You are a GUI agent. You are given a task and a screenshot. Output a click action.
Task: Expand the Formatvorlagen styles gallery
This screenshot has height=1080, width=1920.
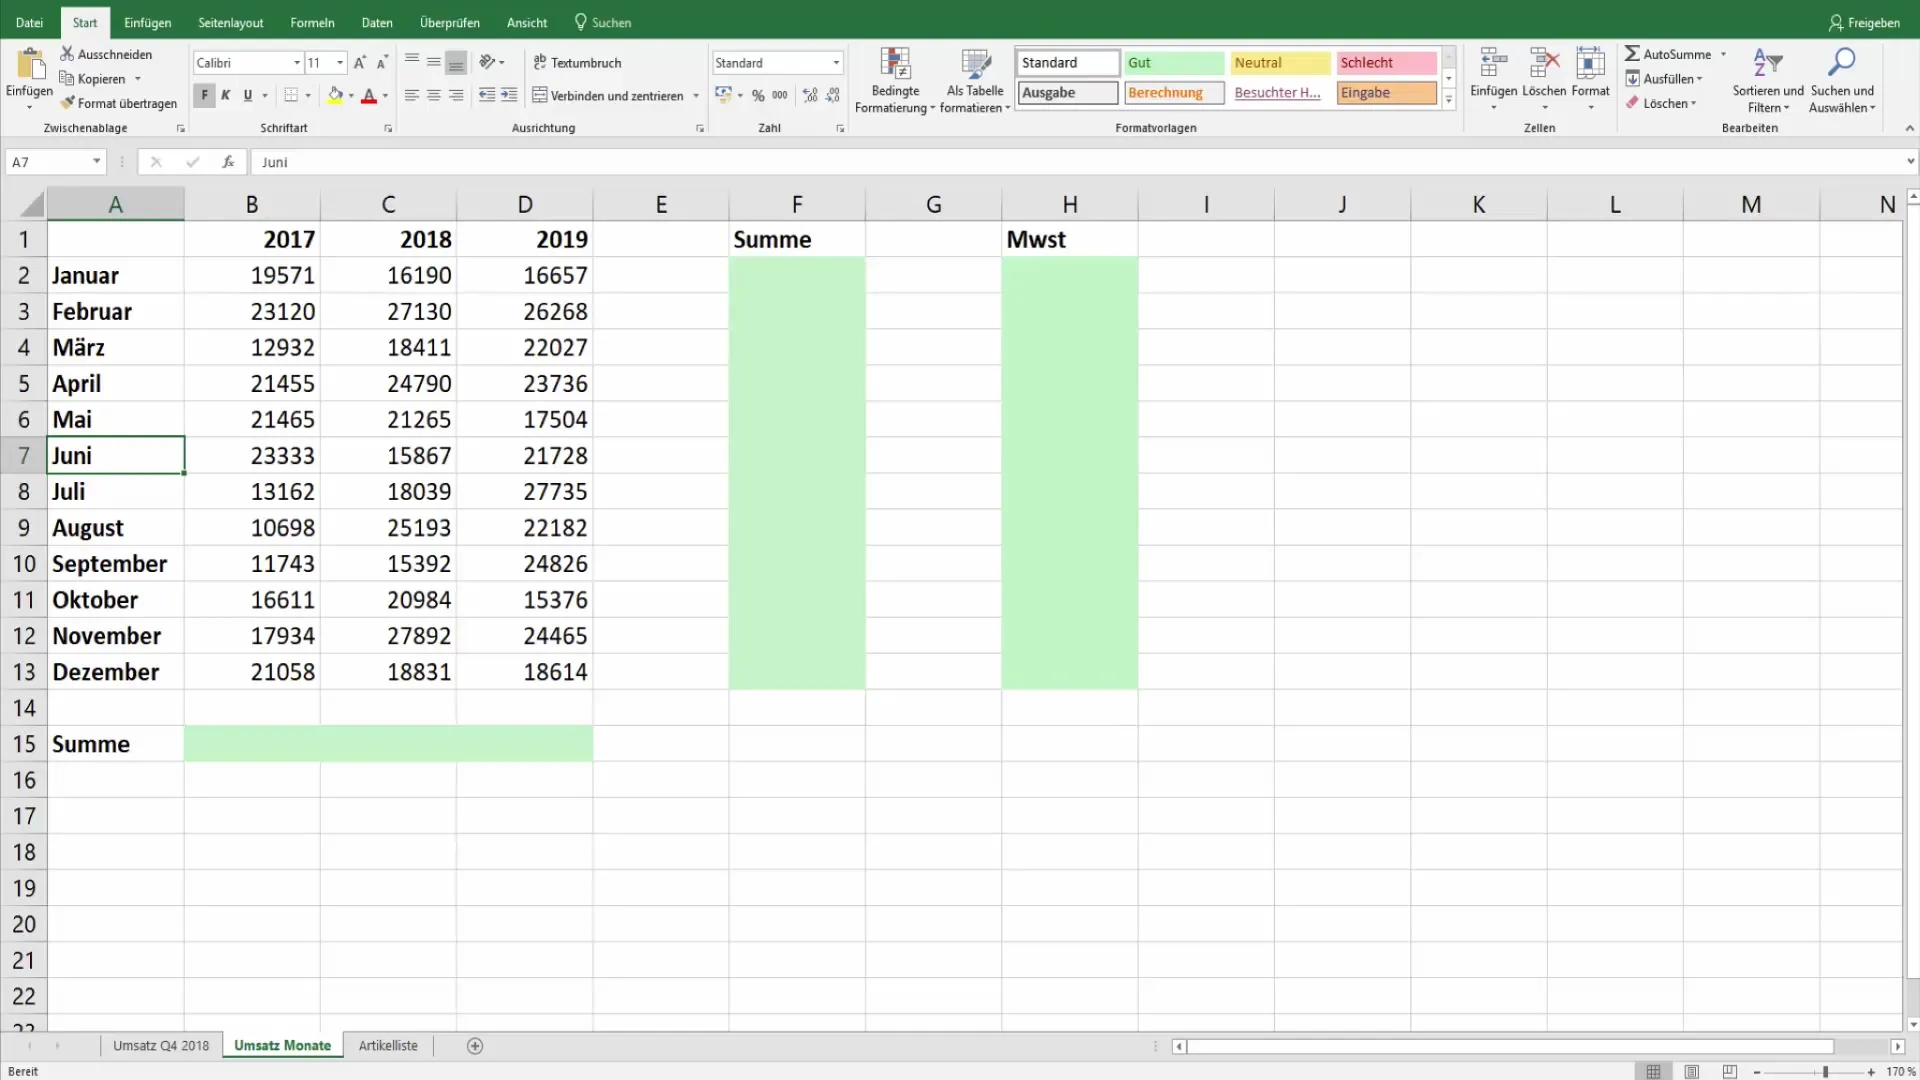tap(1448, 100)
